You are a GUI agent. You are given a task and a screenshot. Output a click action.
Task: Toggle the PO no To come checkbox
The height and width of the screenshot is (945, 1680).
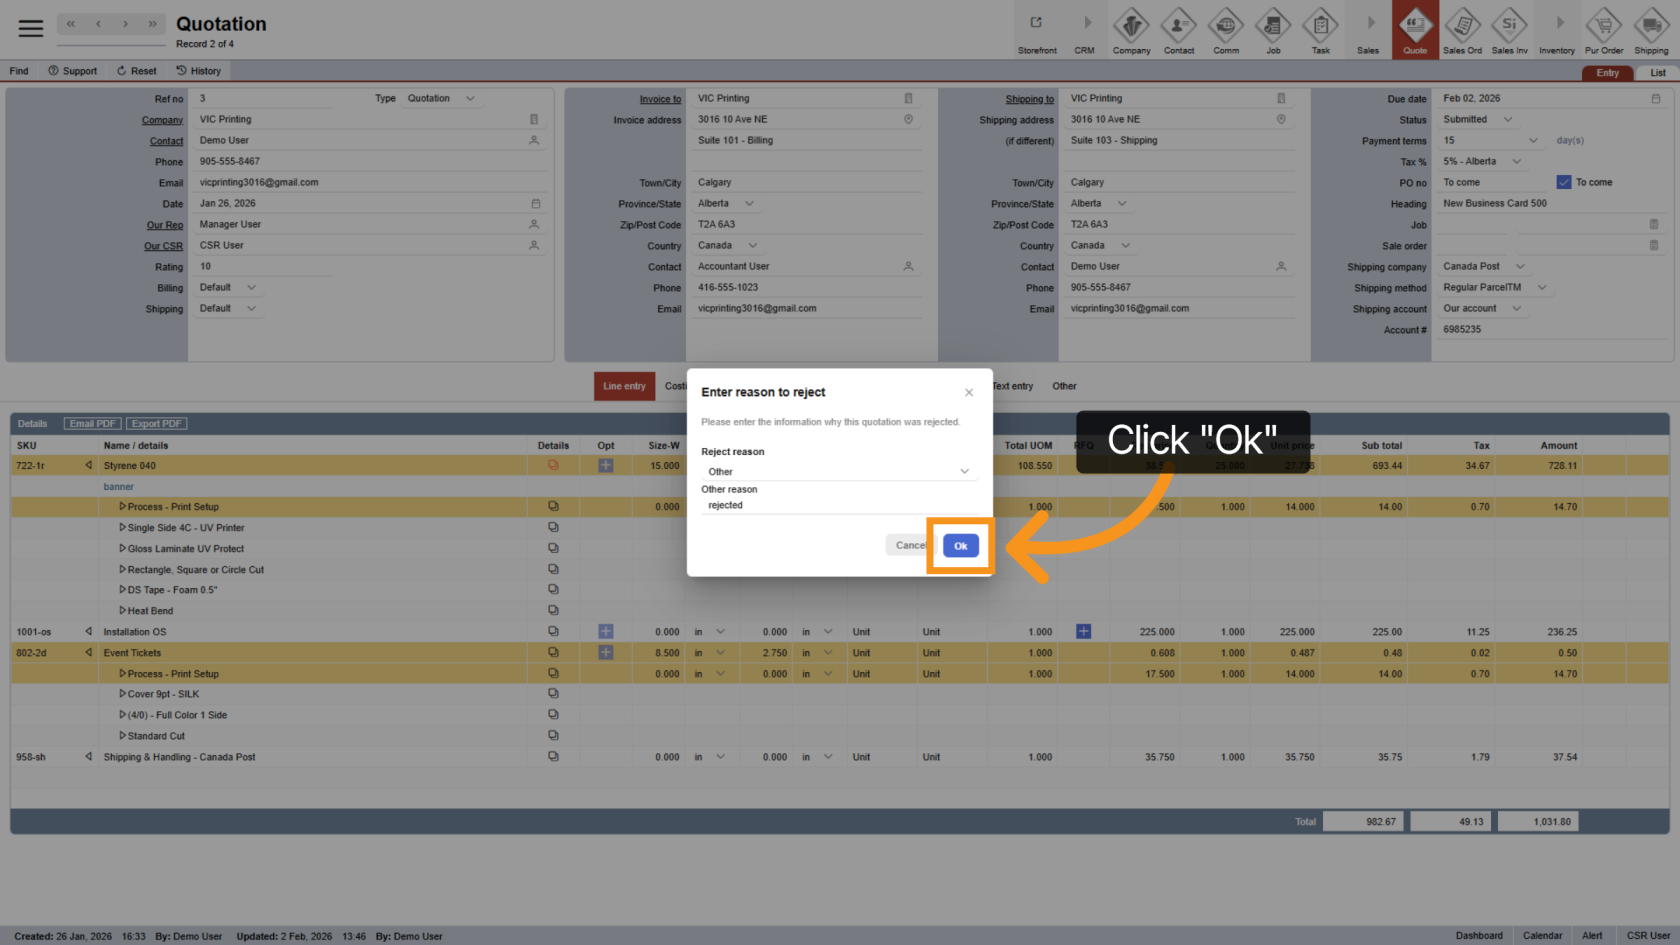[x=1564, y=182]
